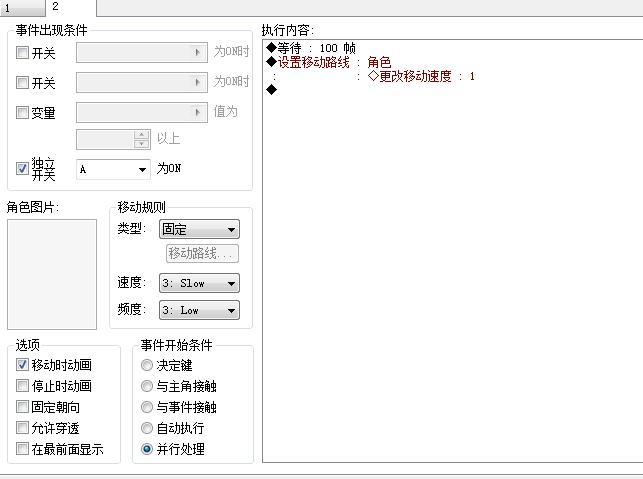This screenshot has height=479, width=643.
Task: Open the 频度 dropdown showing 3: Low
Action: pos(199,310)
